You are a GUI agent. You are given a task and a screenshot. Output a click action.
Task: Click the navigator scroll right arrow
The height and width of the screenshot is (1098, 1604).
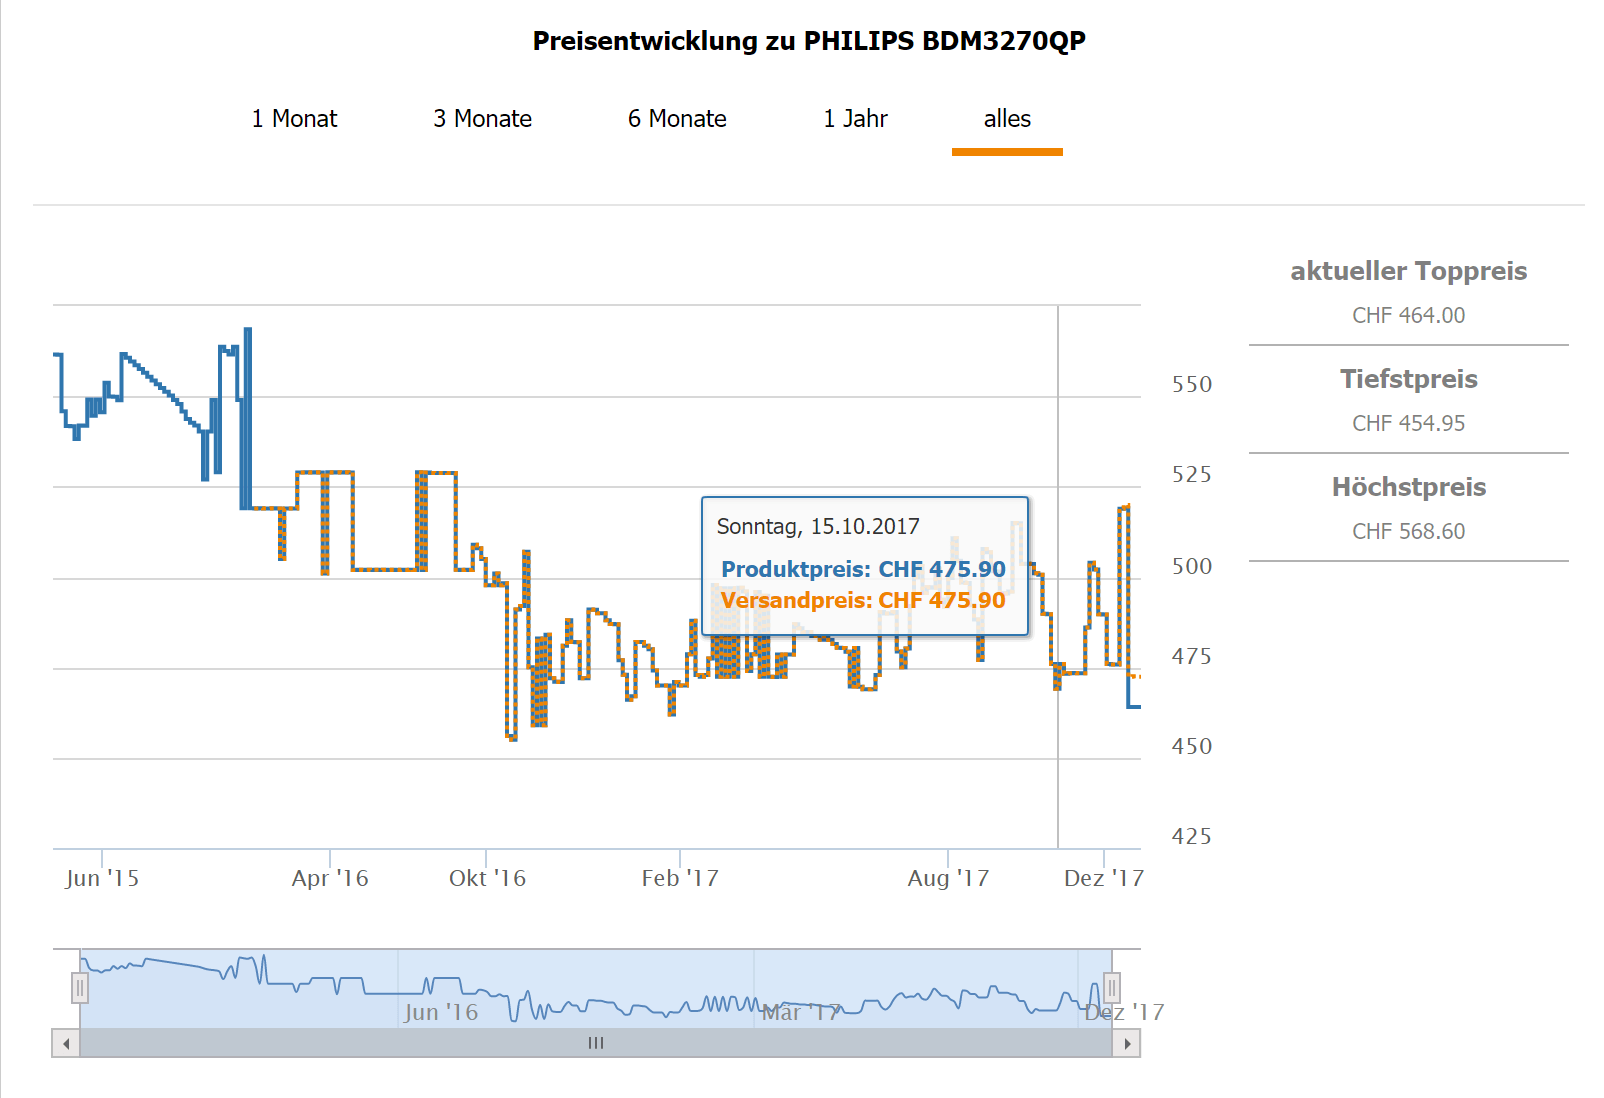point(1127,1043)
